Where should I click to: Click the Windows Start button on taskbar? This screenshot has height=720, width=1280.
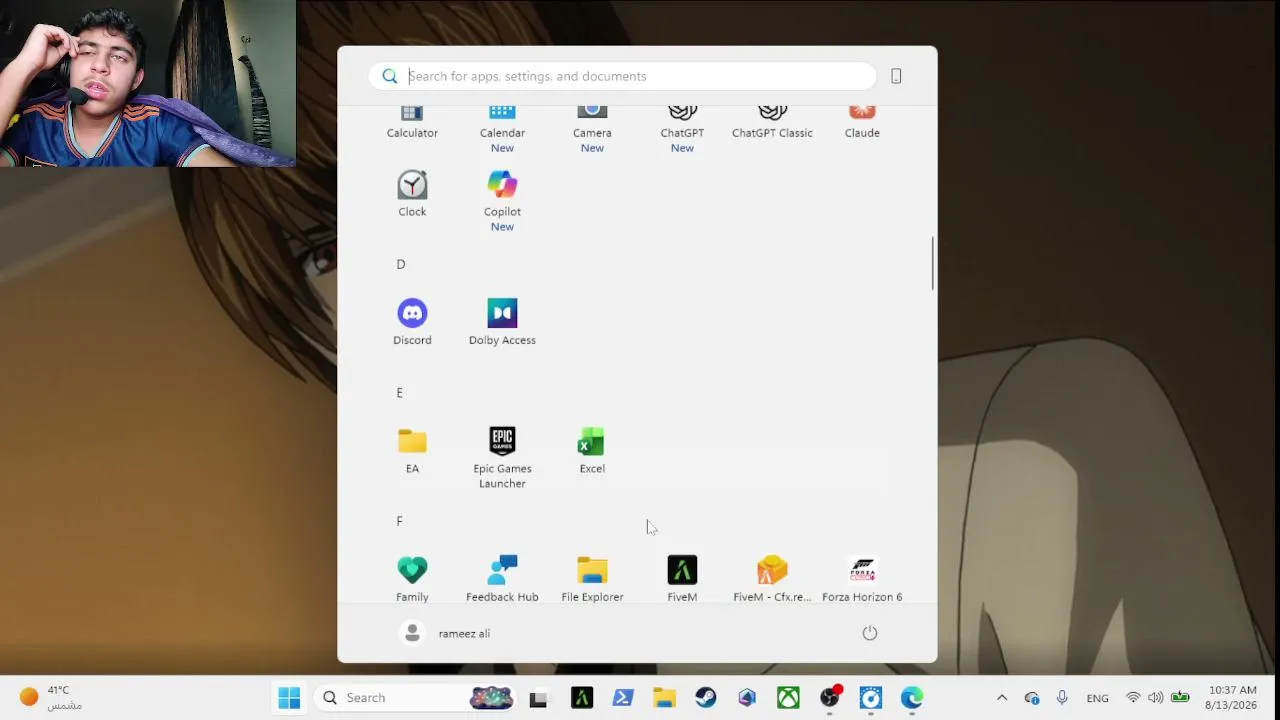(289, 698)
